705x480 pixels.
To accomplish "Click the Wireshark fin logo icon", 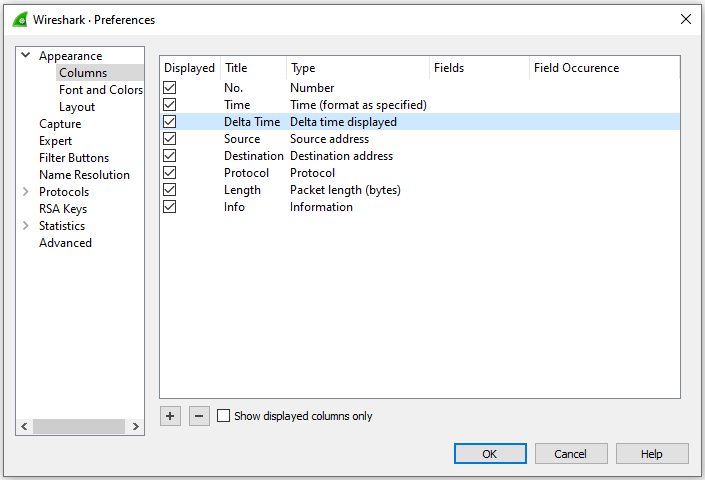I will click(20, 20).
